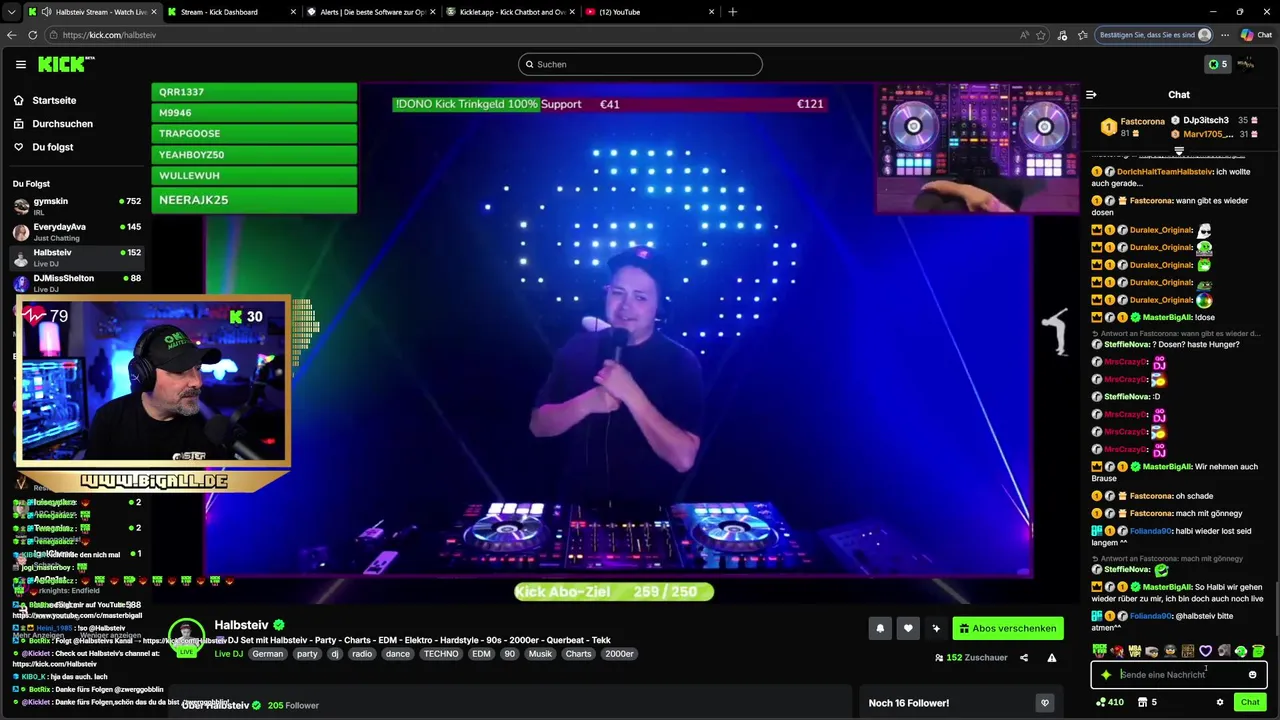
Task: Click the KICK logo
Action: [65, 64]
